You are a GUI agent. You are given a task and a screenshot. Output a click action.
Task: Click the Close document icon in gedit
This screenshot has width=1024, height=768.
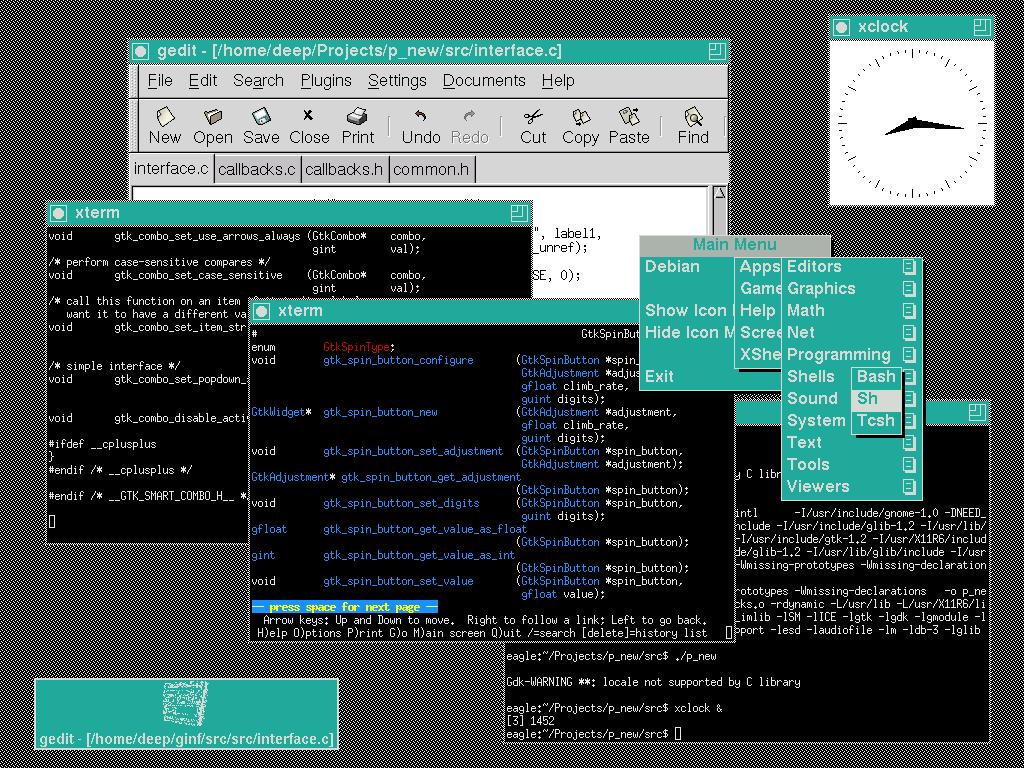308,124
